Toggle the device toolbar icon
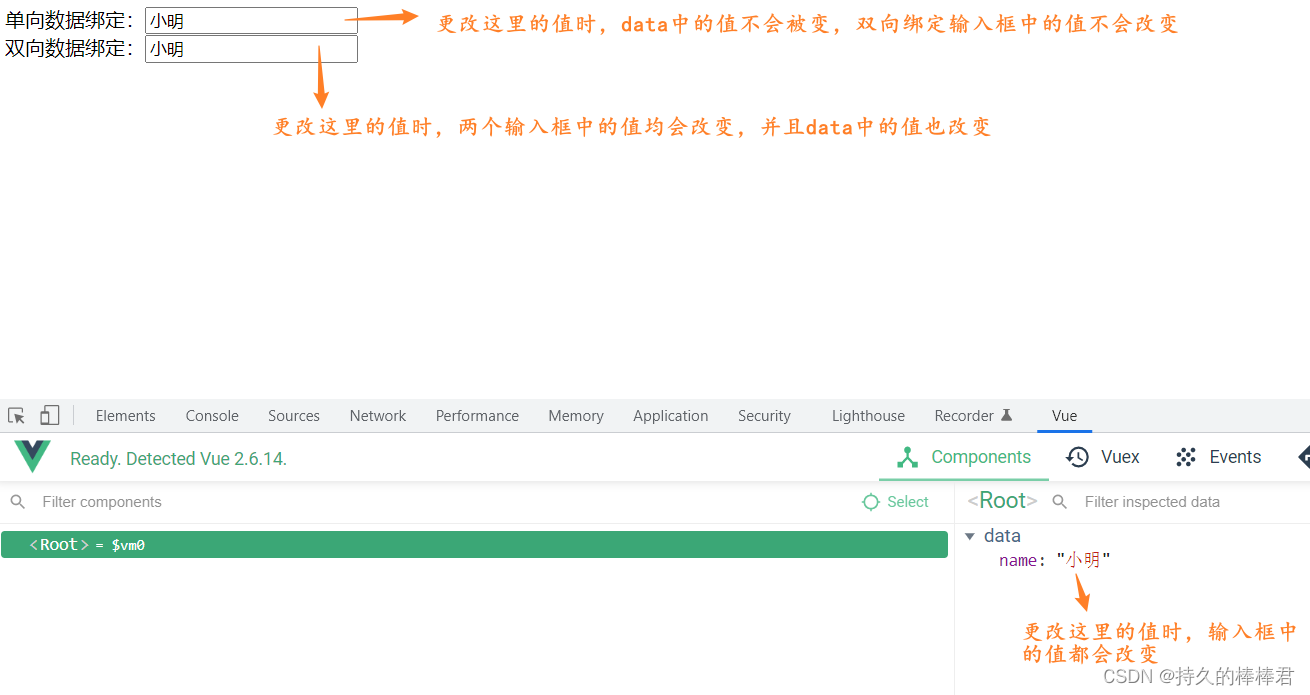This screenshot has width=1310, height=695. (x=50, y=416)
